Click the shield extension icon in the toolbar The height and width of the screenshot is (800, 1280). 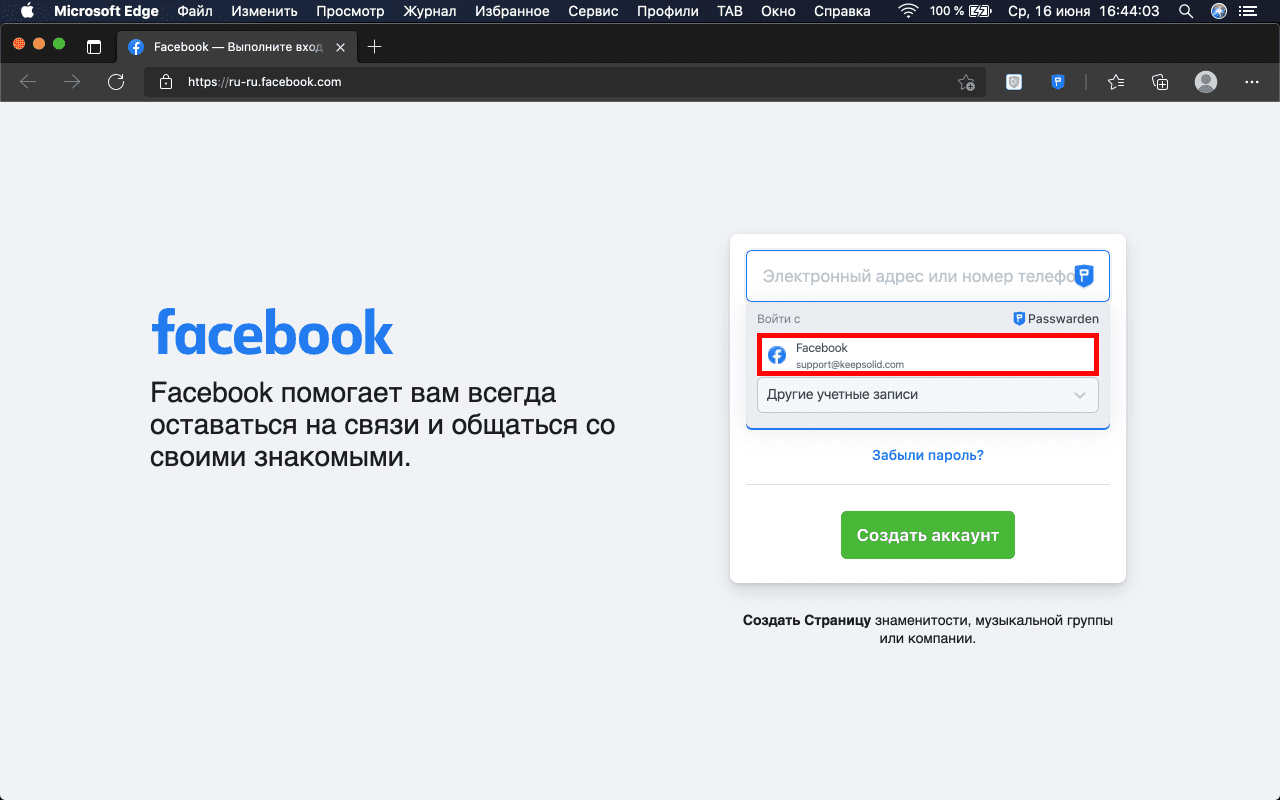(x=1014, y=82)
